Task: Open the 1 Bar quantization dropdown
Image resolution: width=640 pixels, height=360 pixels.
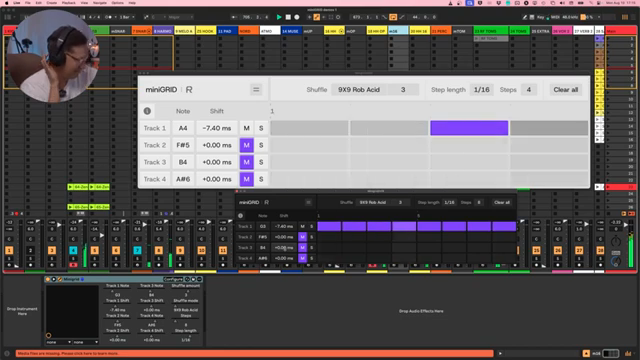Action: point(127,17)
